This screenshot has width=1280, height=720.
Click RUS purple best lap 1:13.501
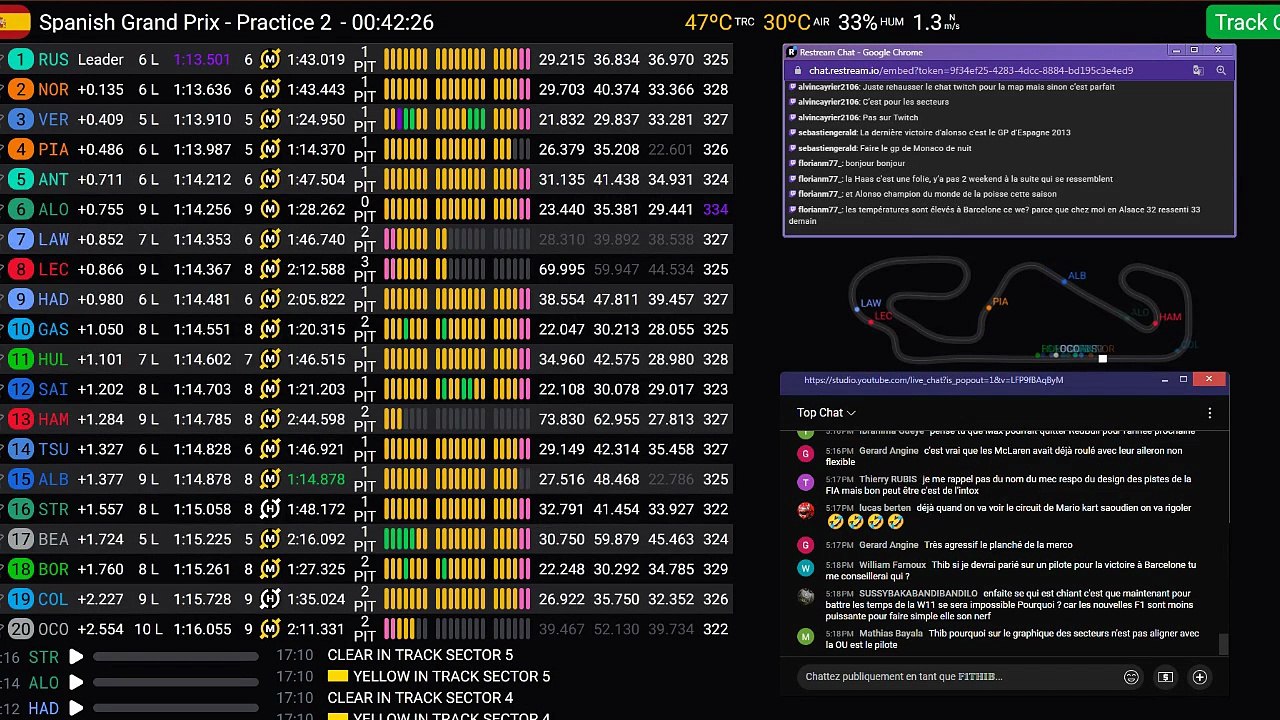point(202,60)
